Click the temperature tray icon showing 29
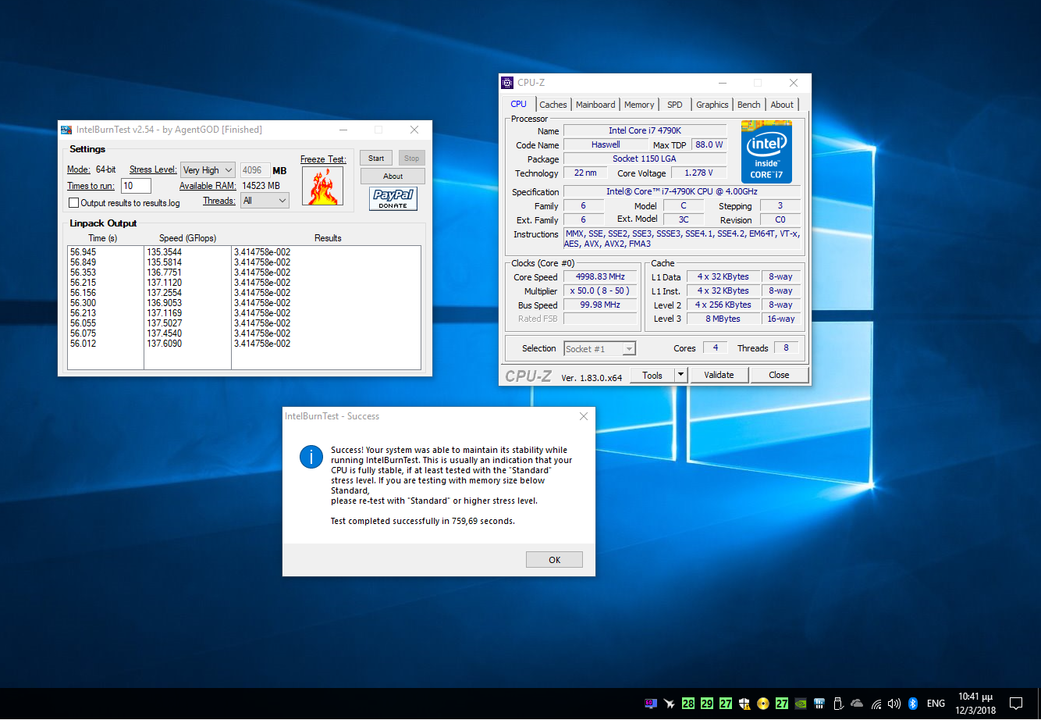The image size is (1041, 720). (x=706, y=703)
